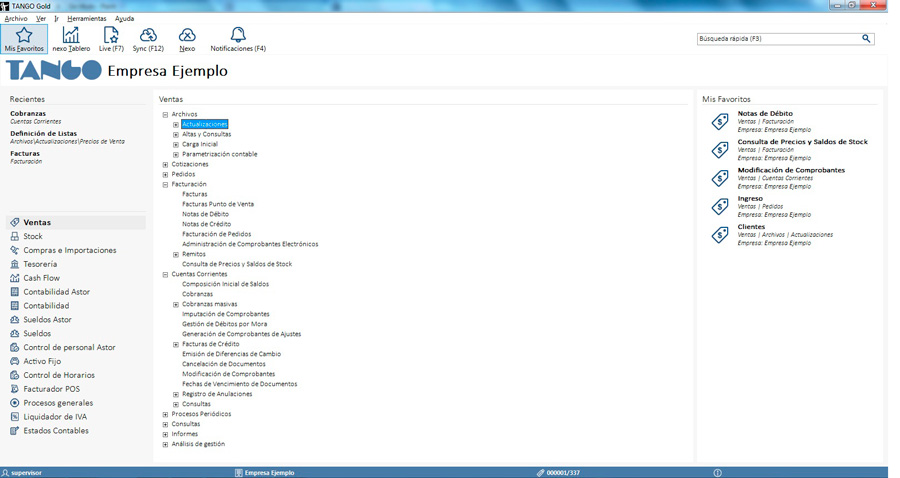The width and height of the screenshot is (900, 478).
Task: Click 000001/337 in status bar
Action: coord(563,473)
